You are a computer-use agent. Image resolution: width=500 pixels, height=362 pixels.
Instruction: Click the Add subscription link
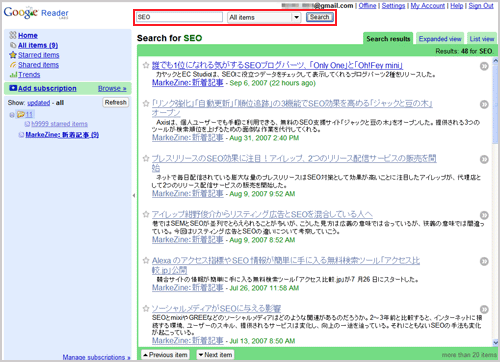point(47,88)
